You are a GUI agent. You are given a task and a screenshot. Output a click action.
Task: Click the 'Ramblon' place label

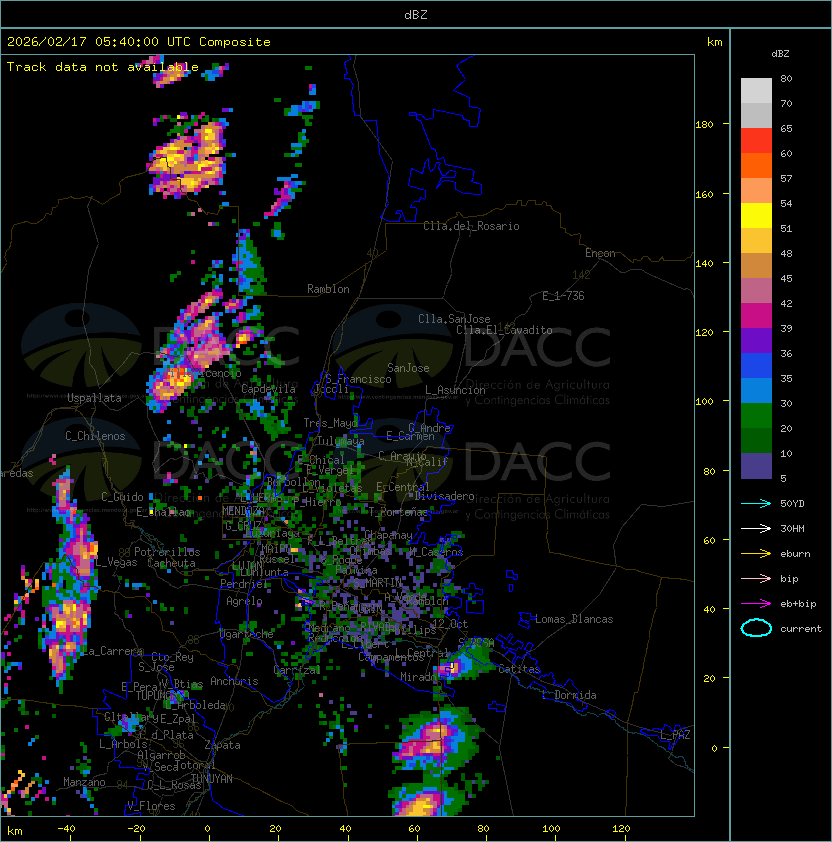[x=328, y=289]
